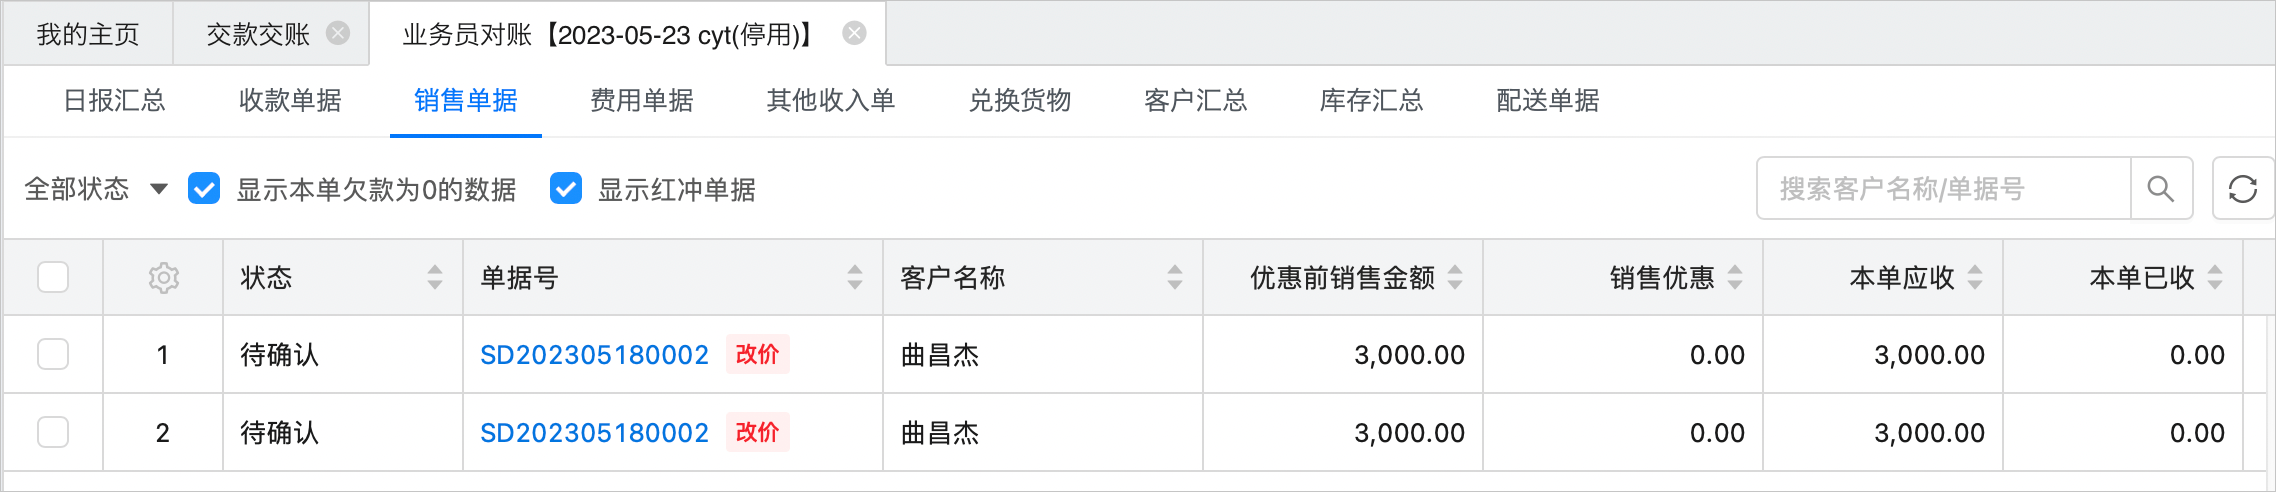Close the 交款交账 tab
Image resolution: width=2276 pixels, height=492 pixels.
pyautogui.click(x=339, y=34)
